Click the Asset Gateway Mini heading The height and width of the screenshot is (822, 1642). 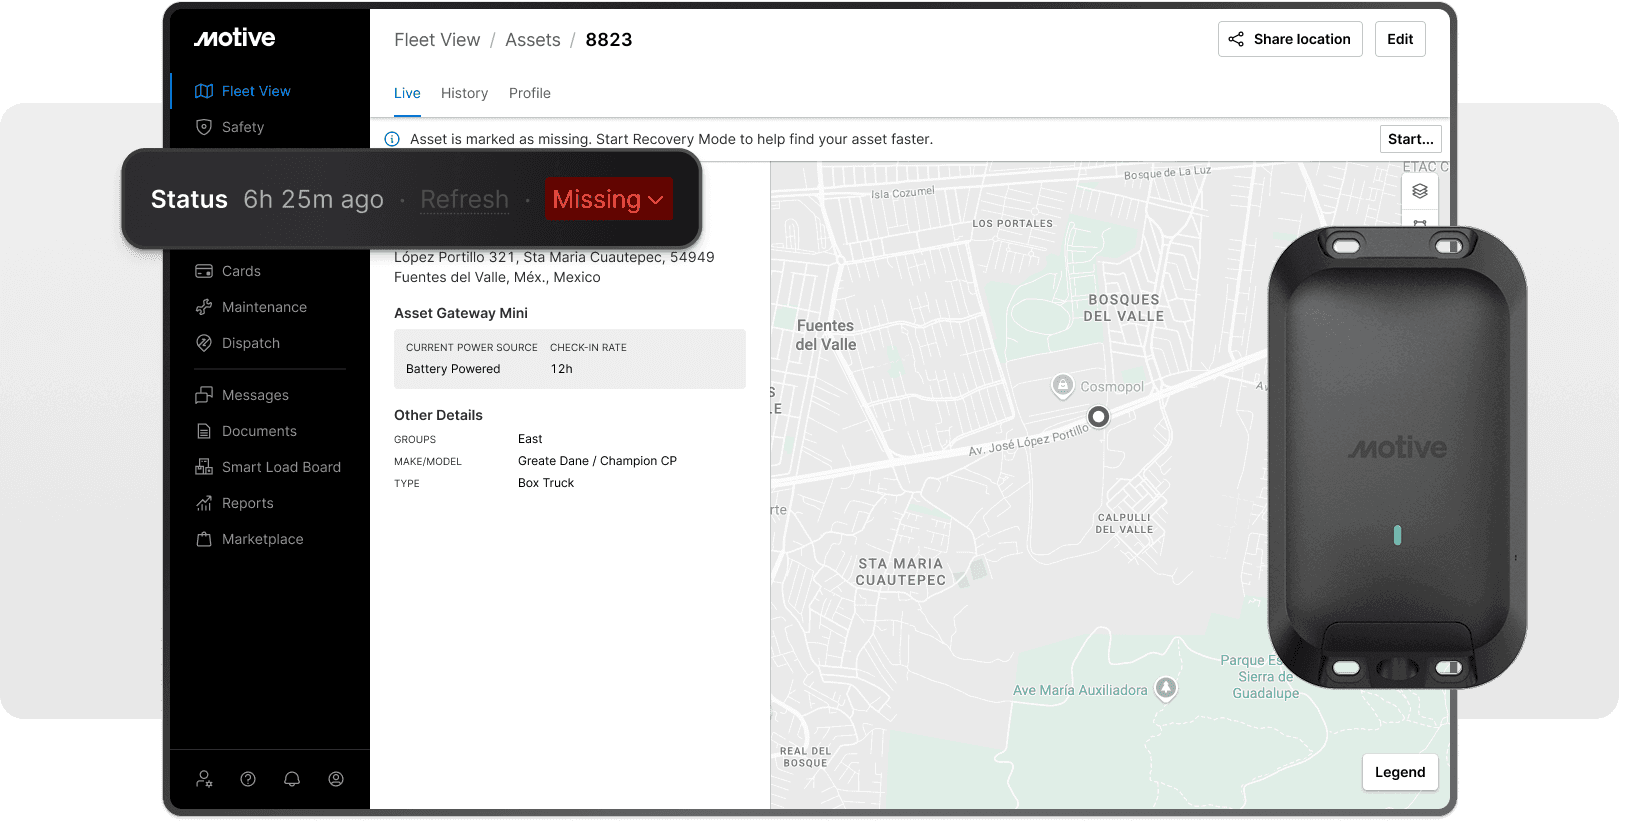tap(461, 313)
